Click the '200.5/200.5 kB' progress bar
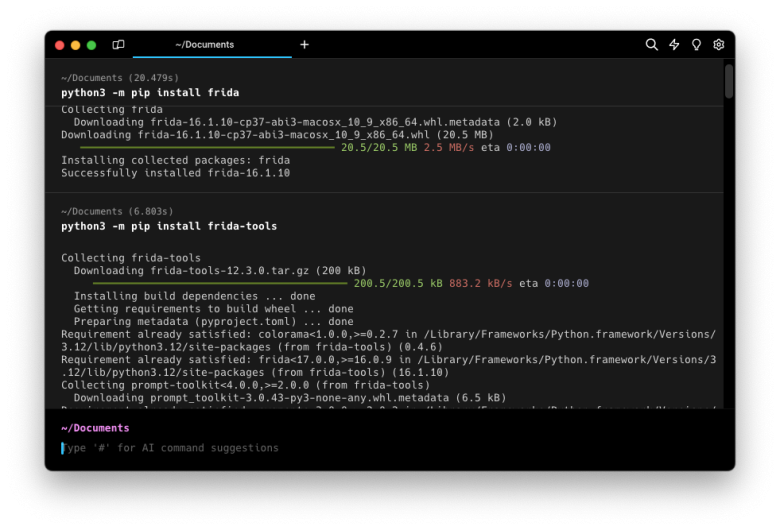 coord(220,283)
